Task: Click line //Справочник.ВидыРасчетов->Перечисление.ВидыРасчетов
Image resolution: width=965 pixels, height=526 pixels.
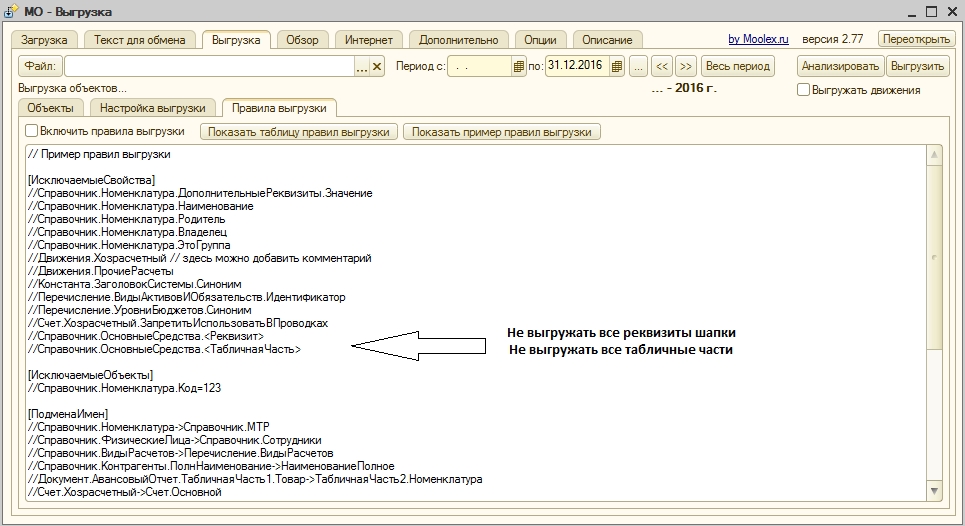Action: coord(181,453)
